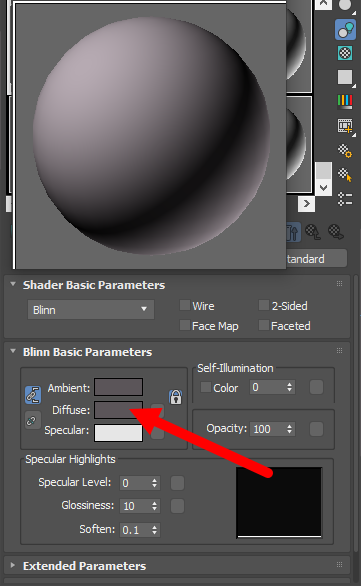Click the Go to Parent icon
Image resolution: width=361 pixels, height=586 pixels.
(312, 232)
